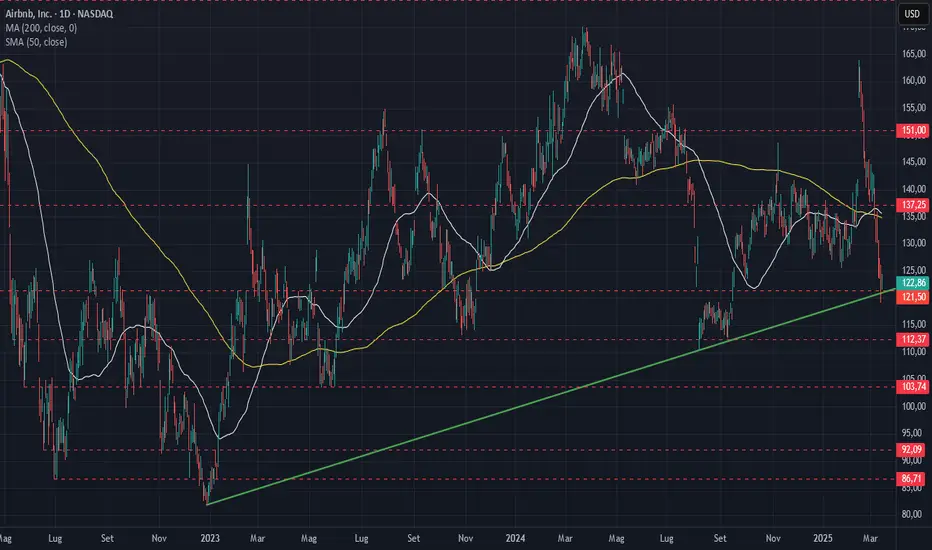The height and width of the screenshot is (550, 932).
Task: Click the green 122,86 current price label
Action: (912, 283)
